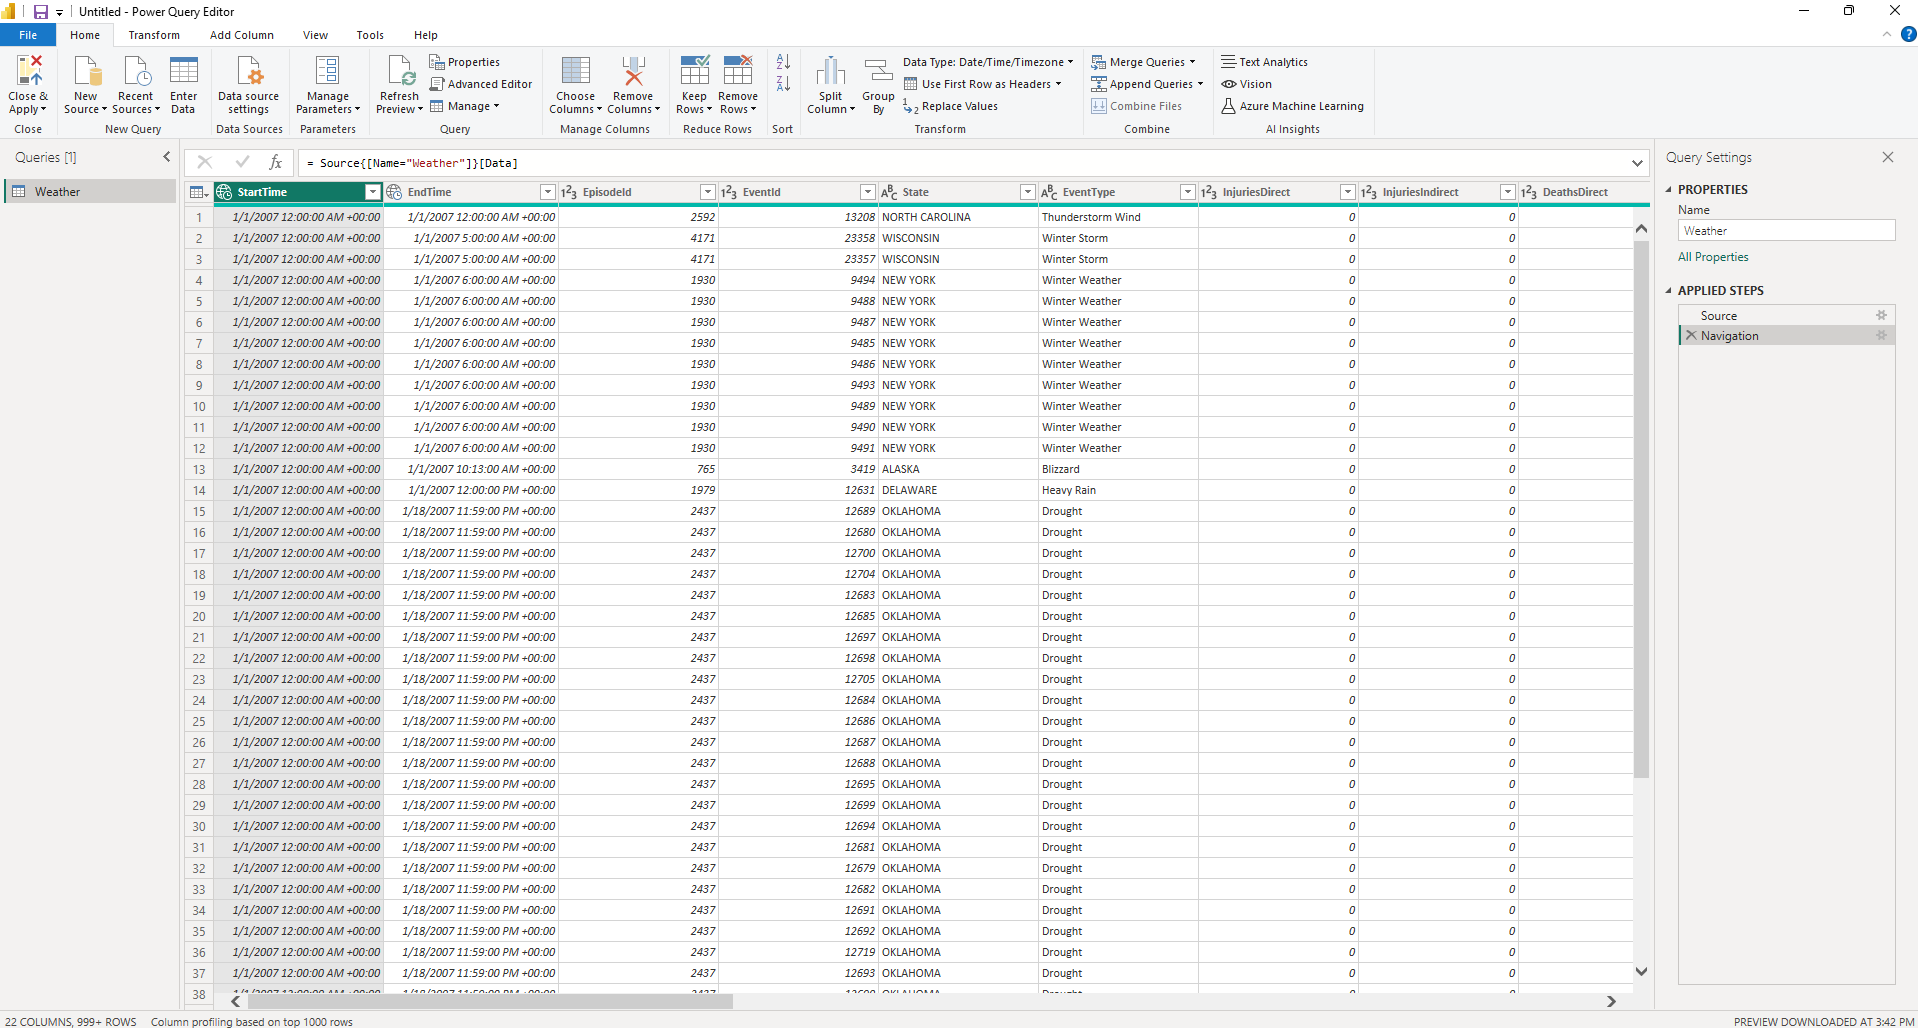
Task: Open Group By dialog
Action: [877, 84]
